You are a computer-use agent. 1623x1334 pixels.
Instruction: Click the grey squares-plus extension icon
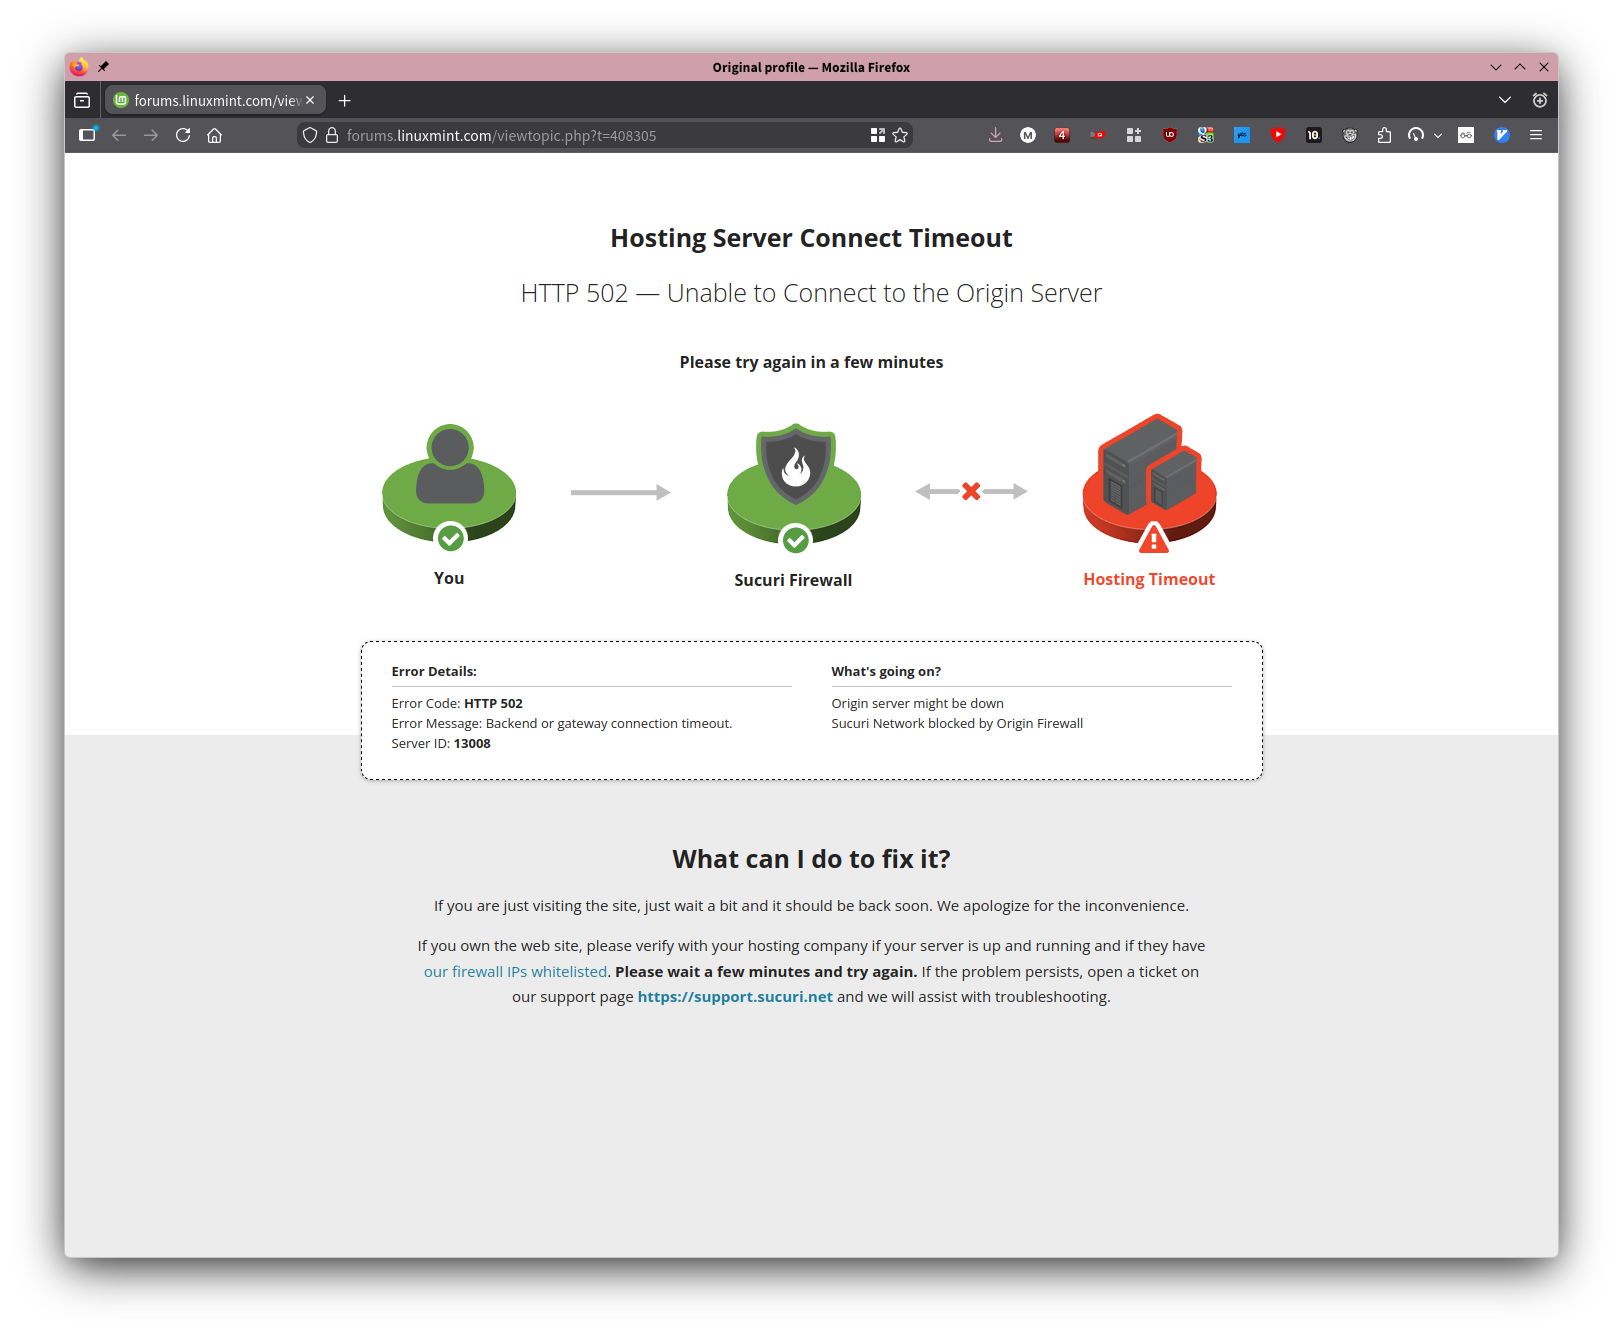point(1134,135)
